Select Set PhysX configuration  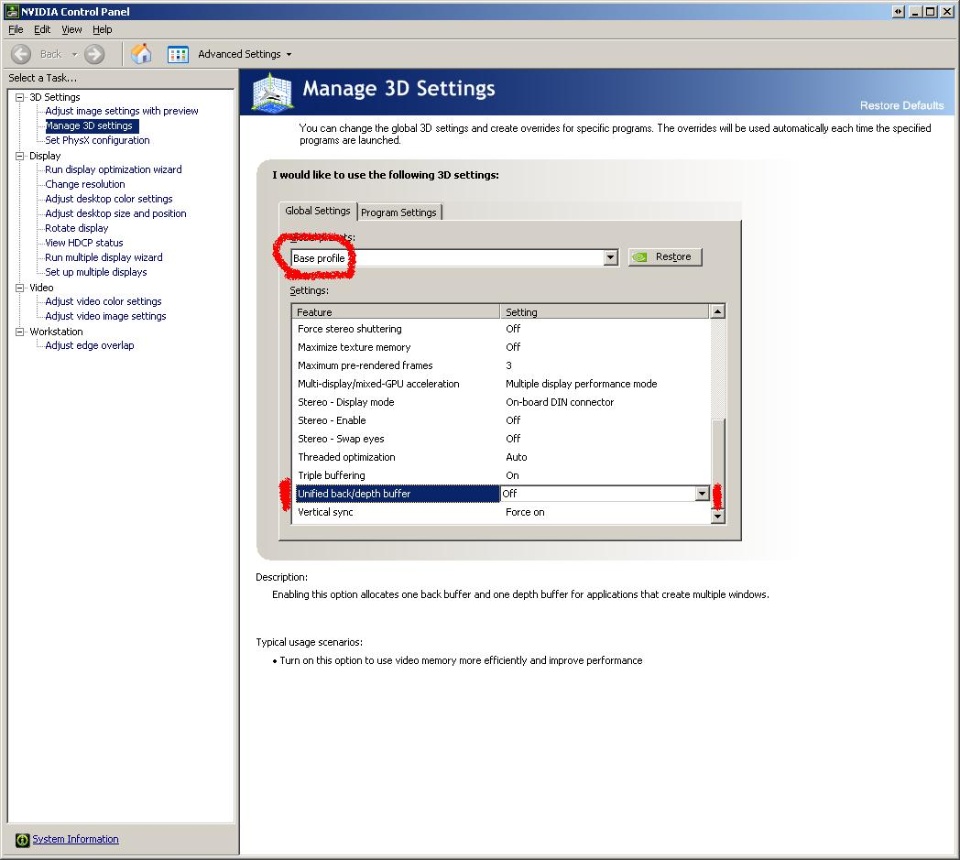[x=97, y=141]
